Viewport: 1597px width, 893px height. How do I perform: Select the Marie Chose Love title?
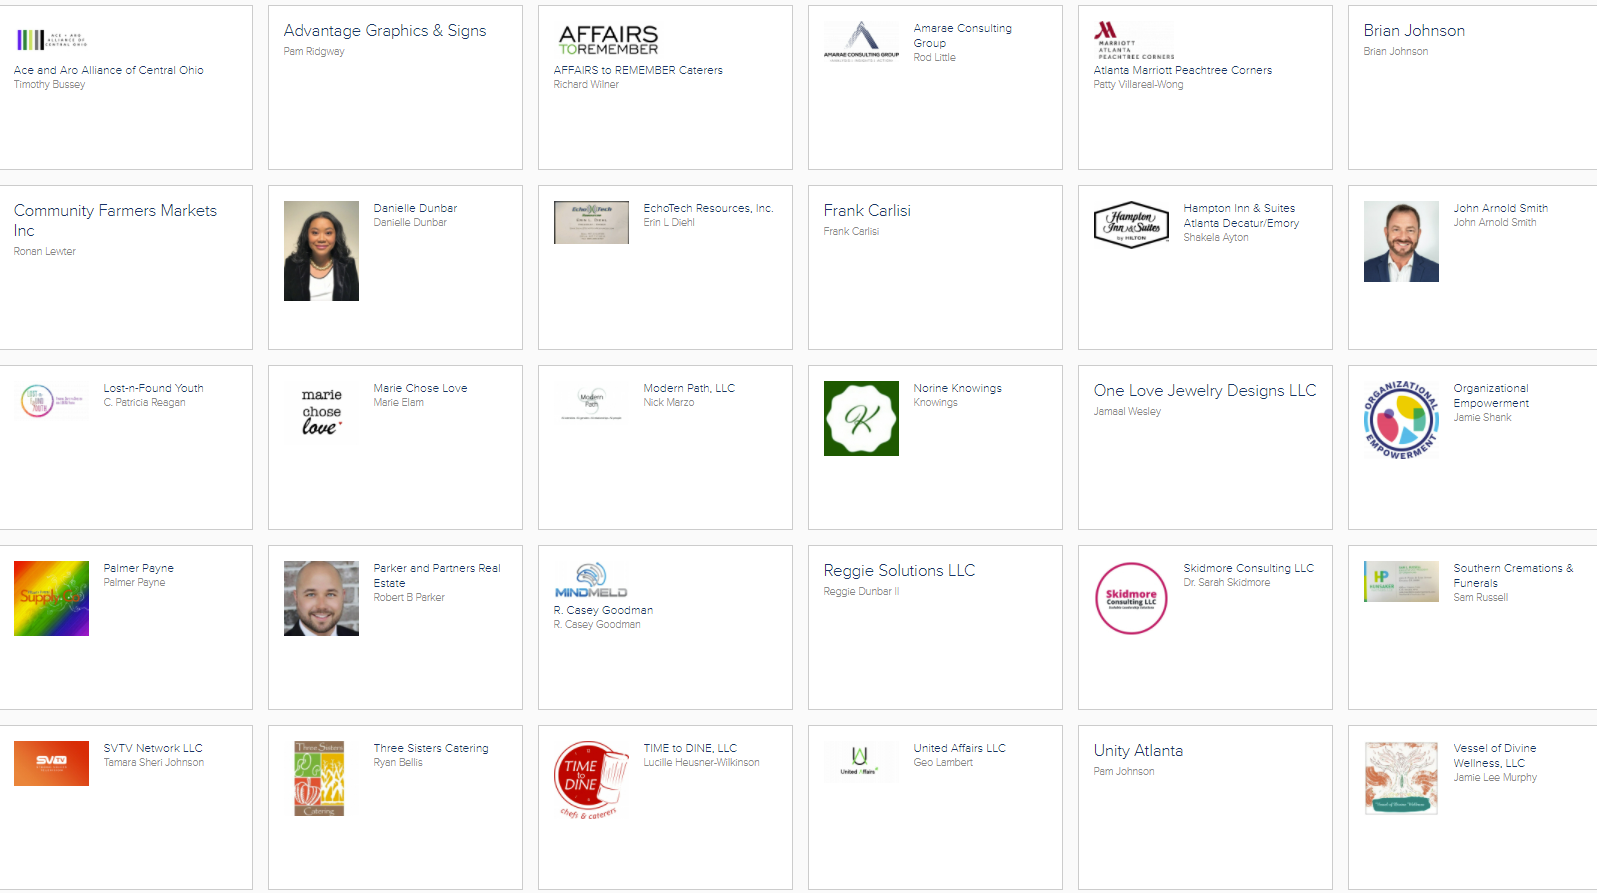[x=420, y=388]
